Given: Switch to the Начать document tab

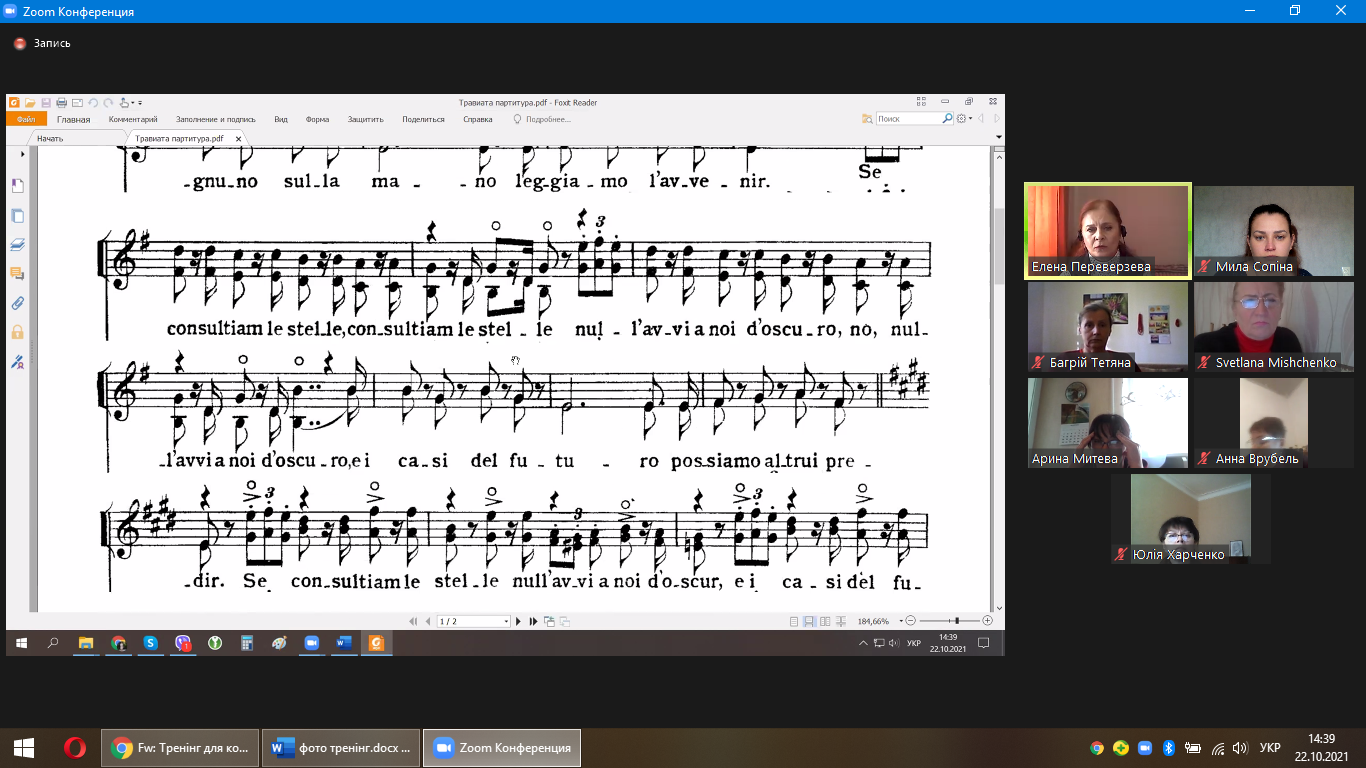Looking at the screenshot, I should coord(50,138).
